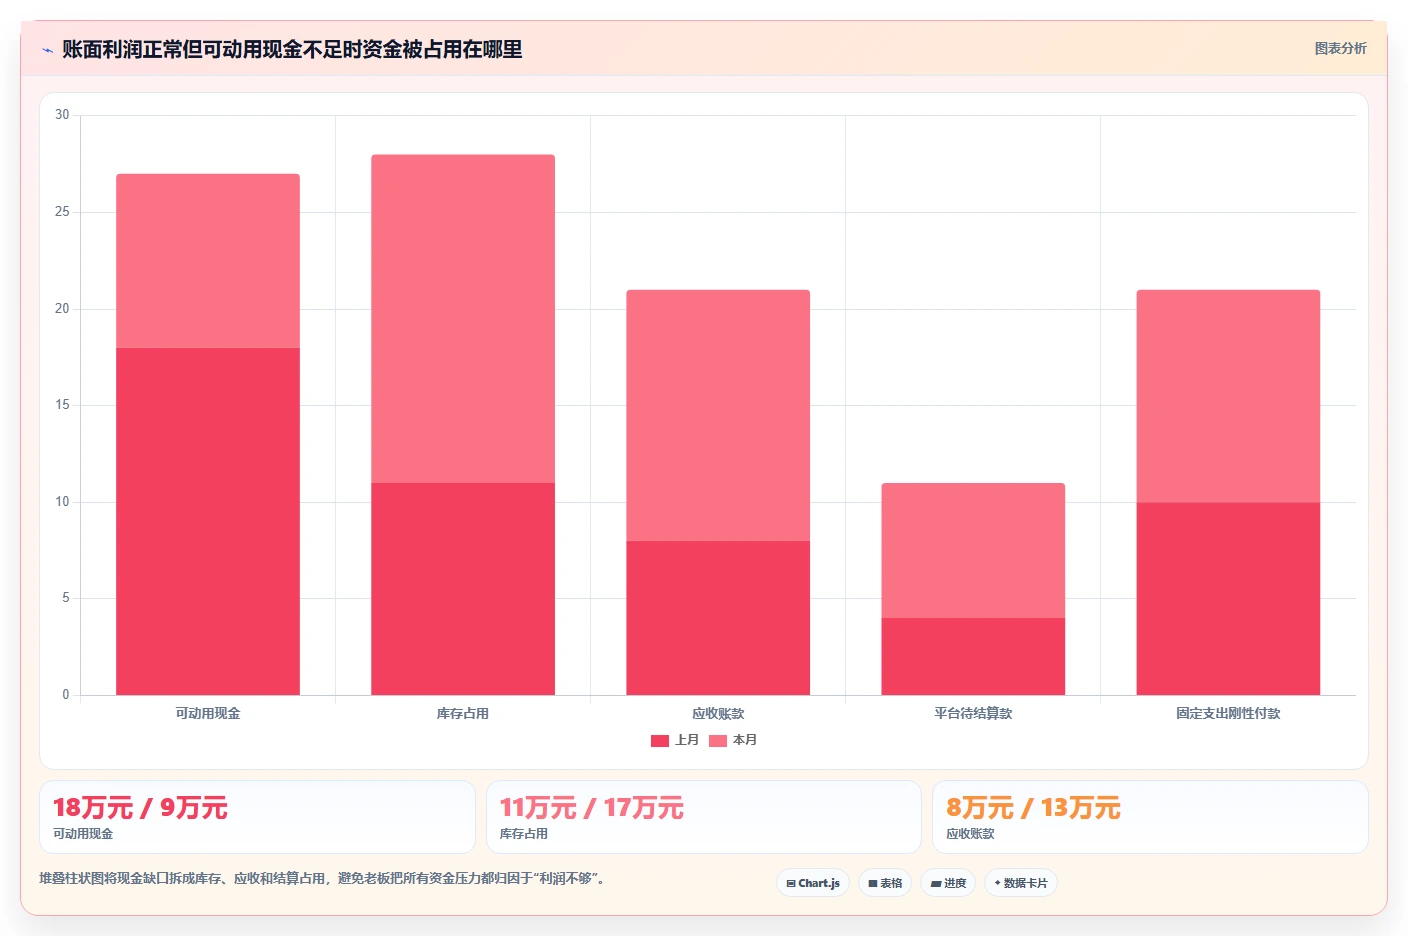Click the 固定支出刚性付款 x-axis label
The image size is (1408, 936).
(1228, 713)
